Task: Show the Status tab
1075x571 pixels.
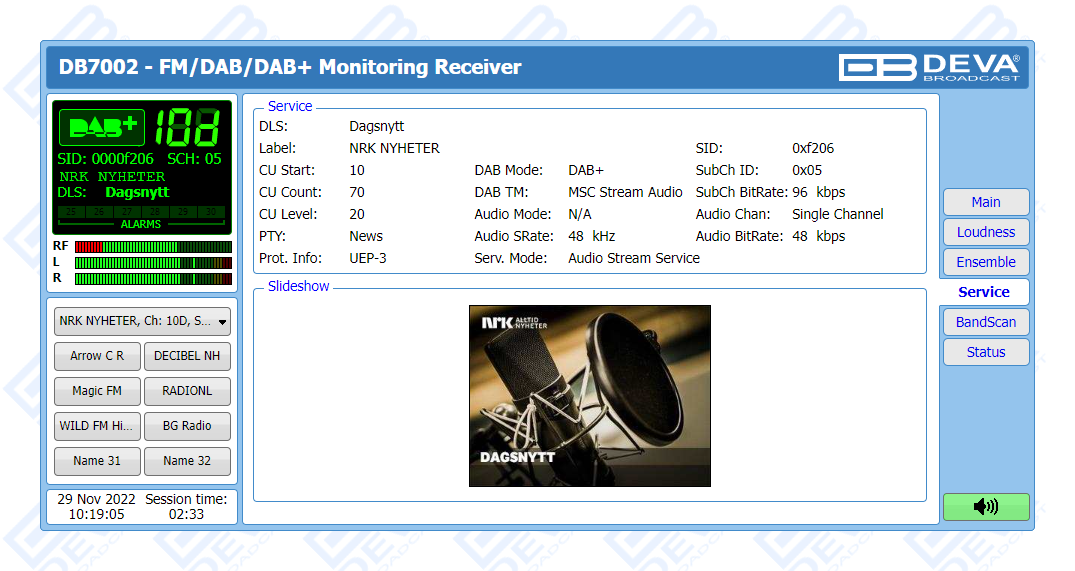Action: click(x=985, y=352)
